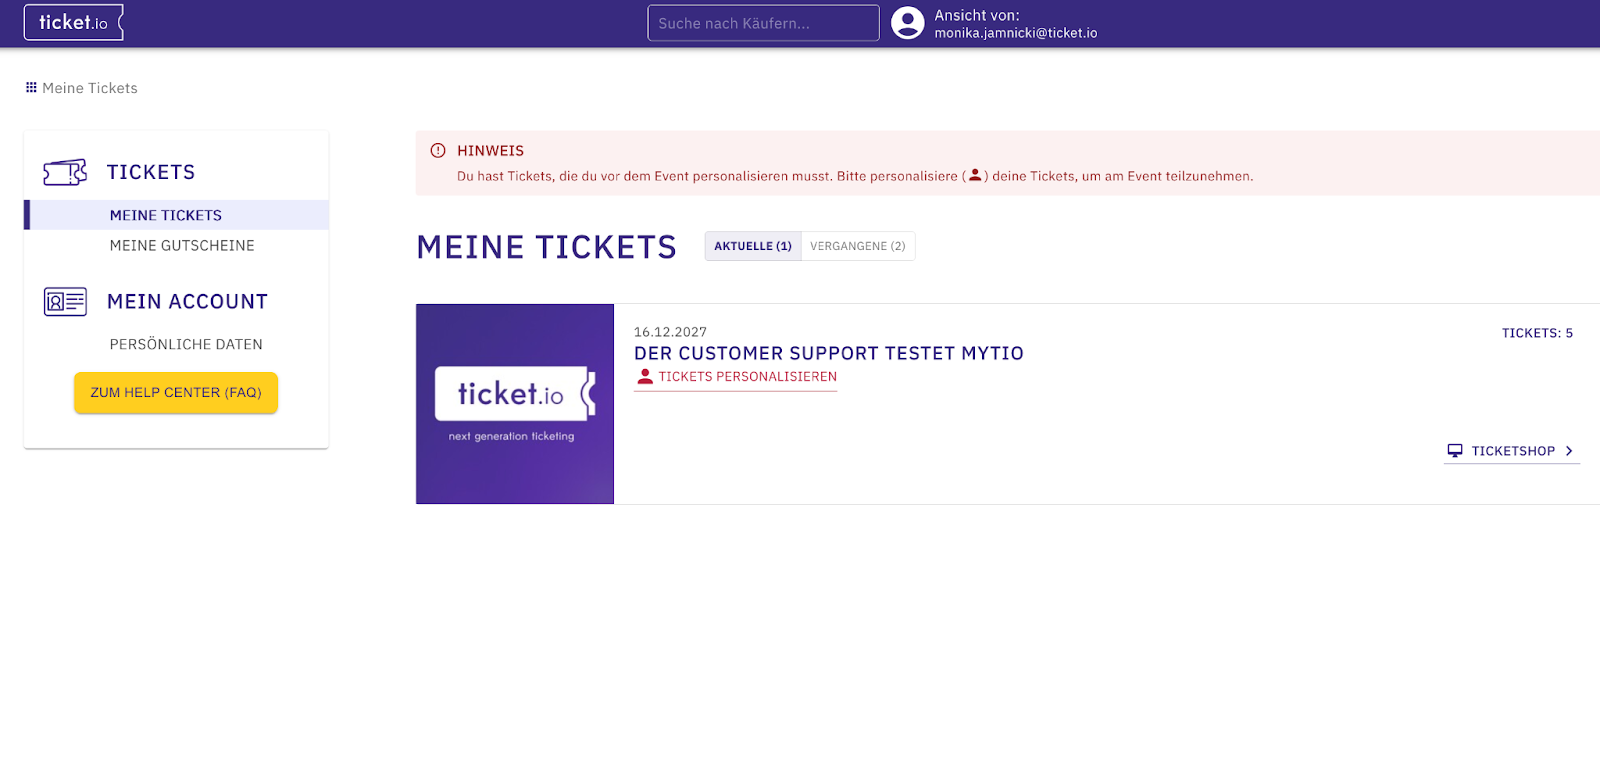
Task: Click the user avatar icon in the header
Action: [x=907, y=22]
